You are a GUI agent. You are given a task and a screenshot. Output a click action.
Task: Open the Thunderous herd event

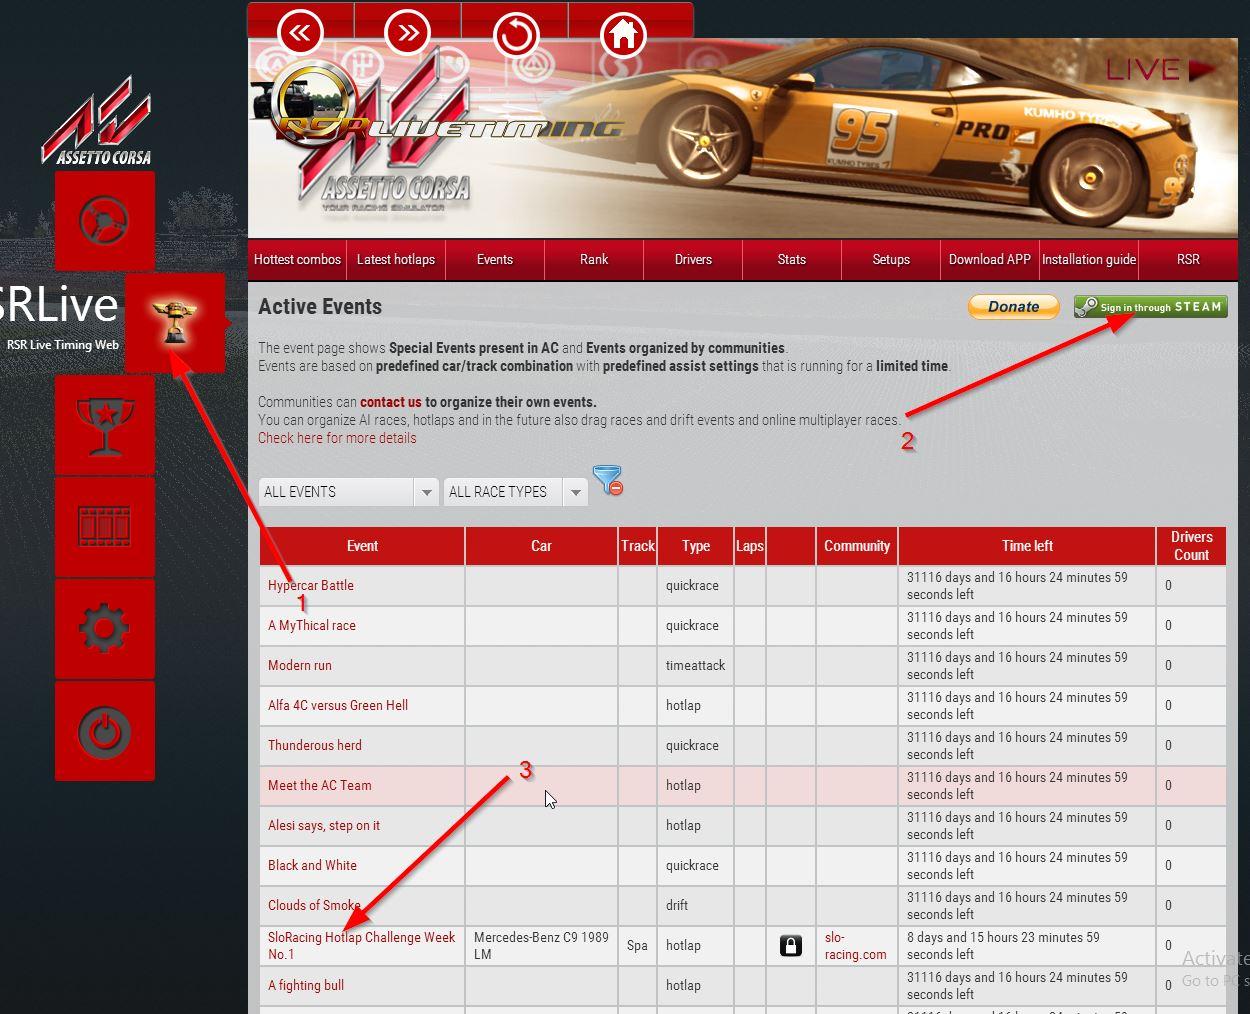[315, 745]
